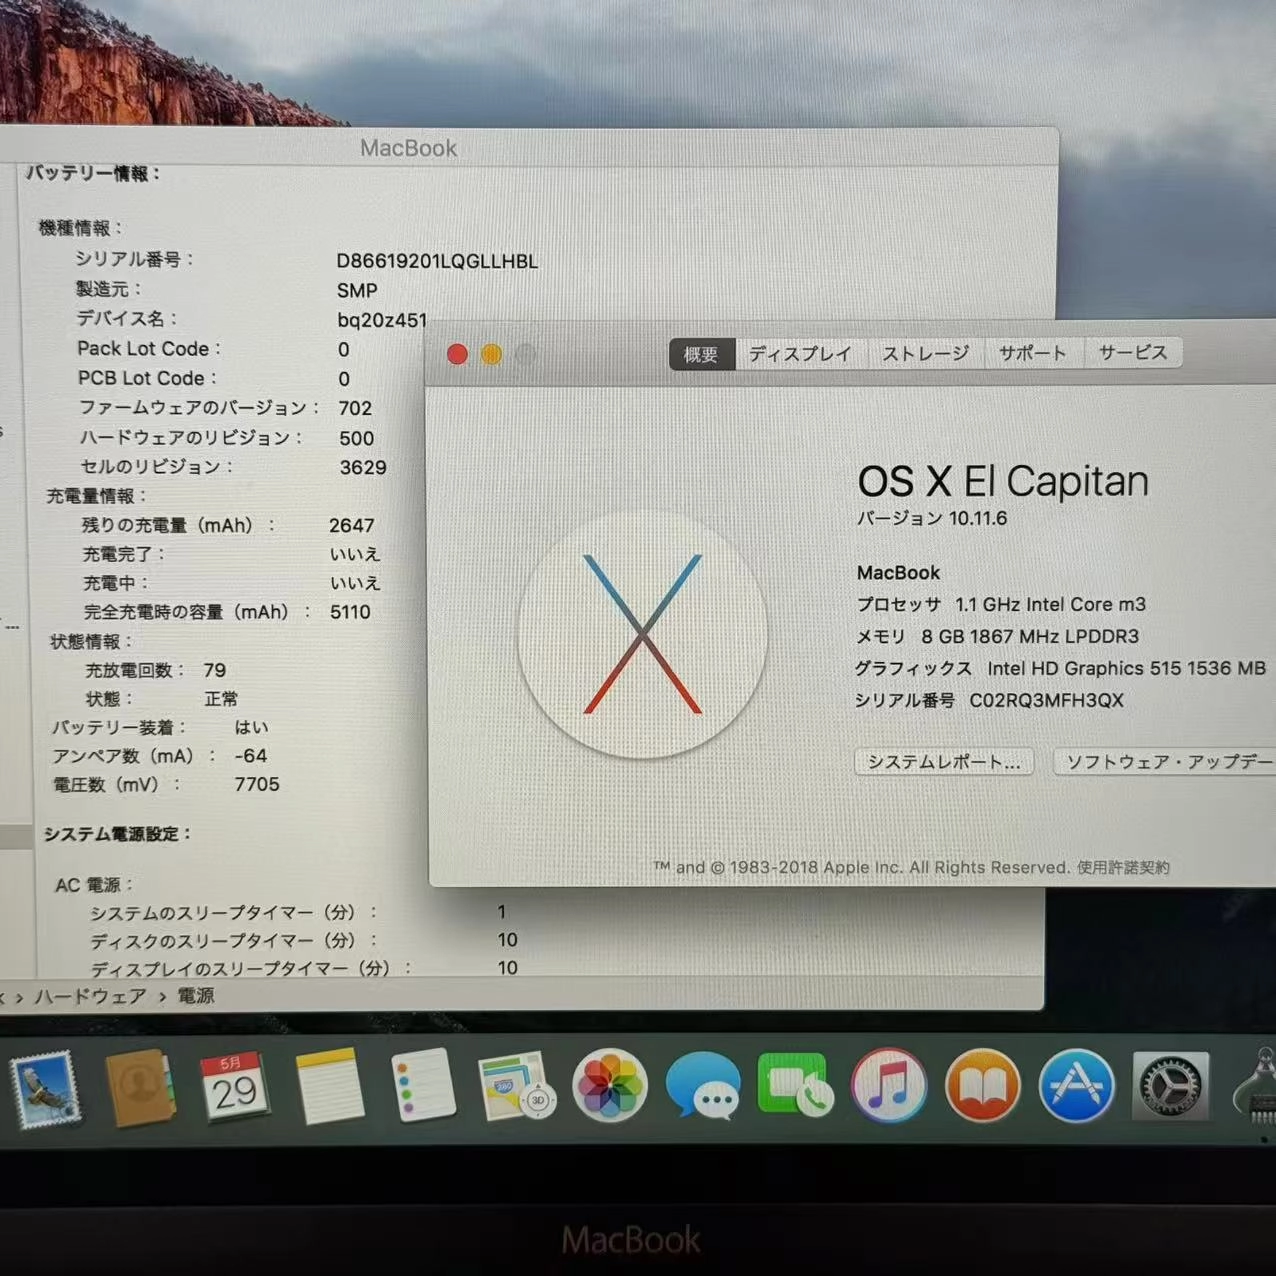Switch to the ディスプレイ tab
The width and height of the screenshot is (1276, 1276).
(800, 353)
